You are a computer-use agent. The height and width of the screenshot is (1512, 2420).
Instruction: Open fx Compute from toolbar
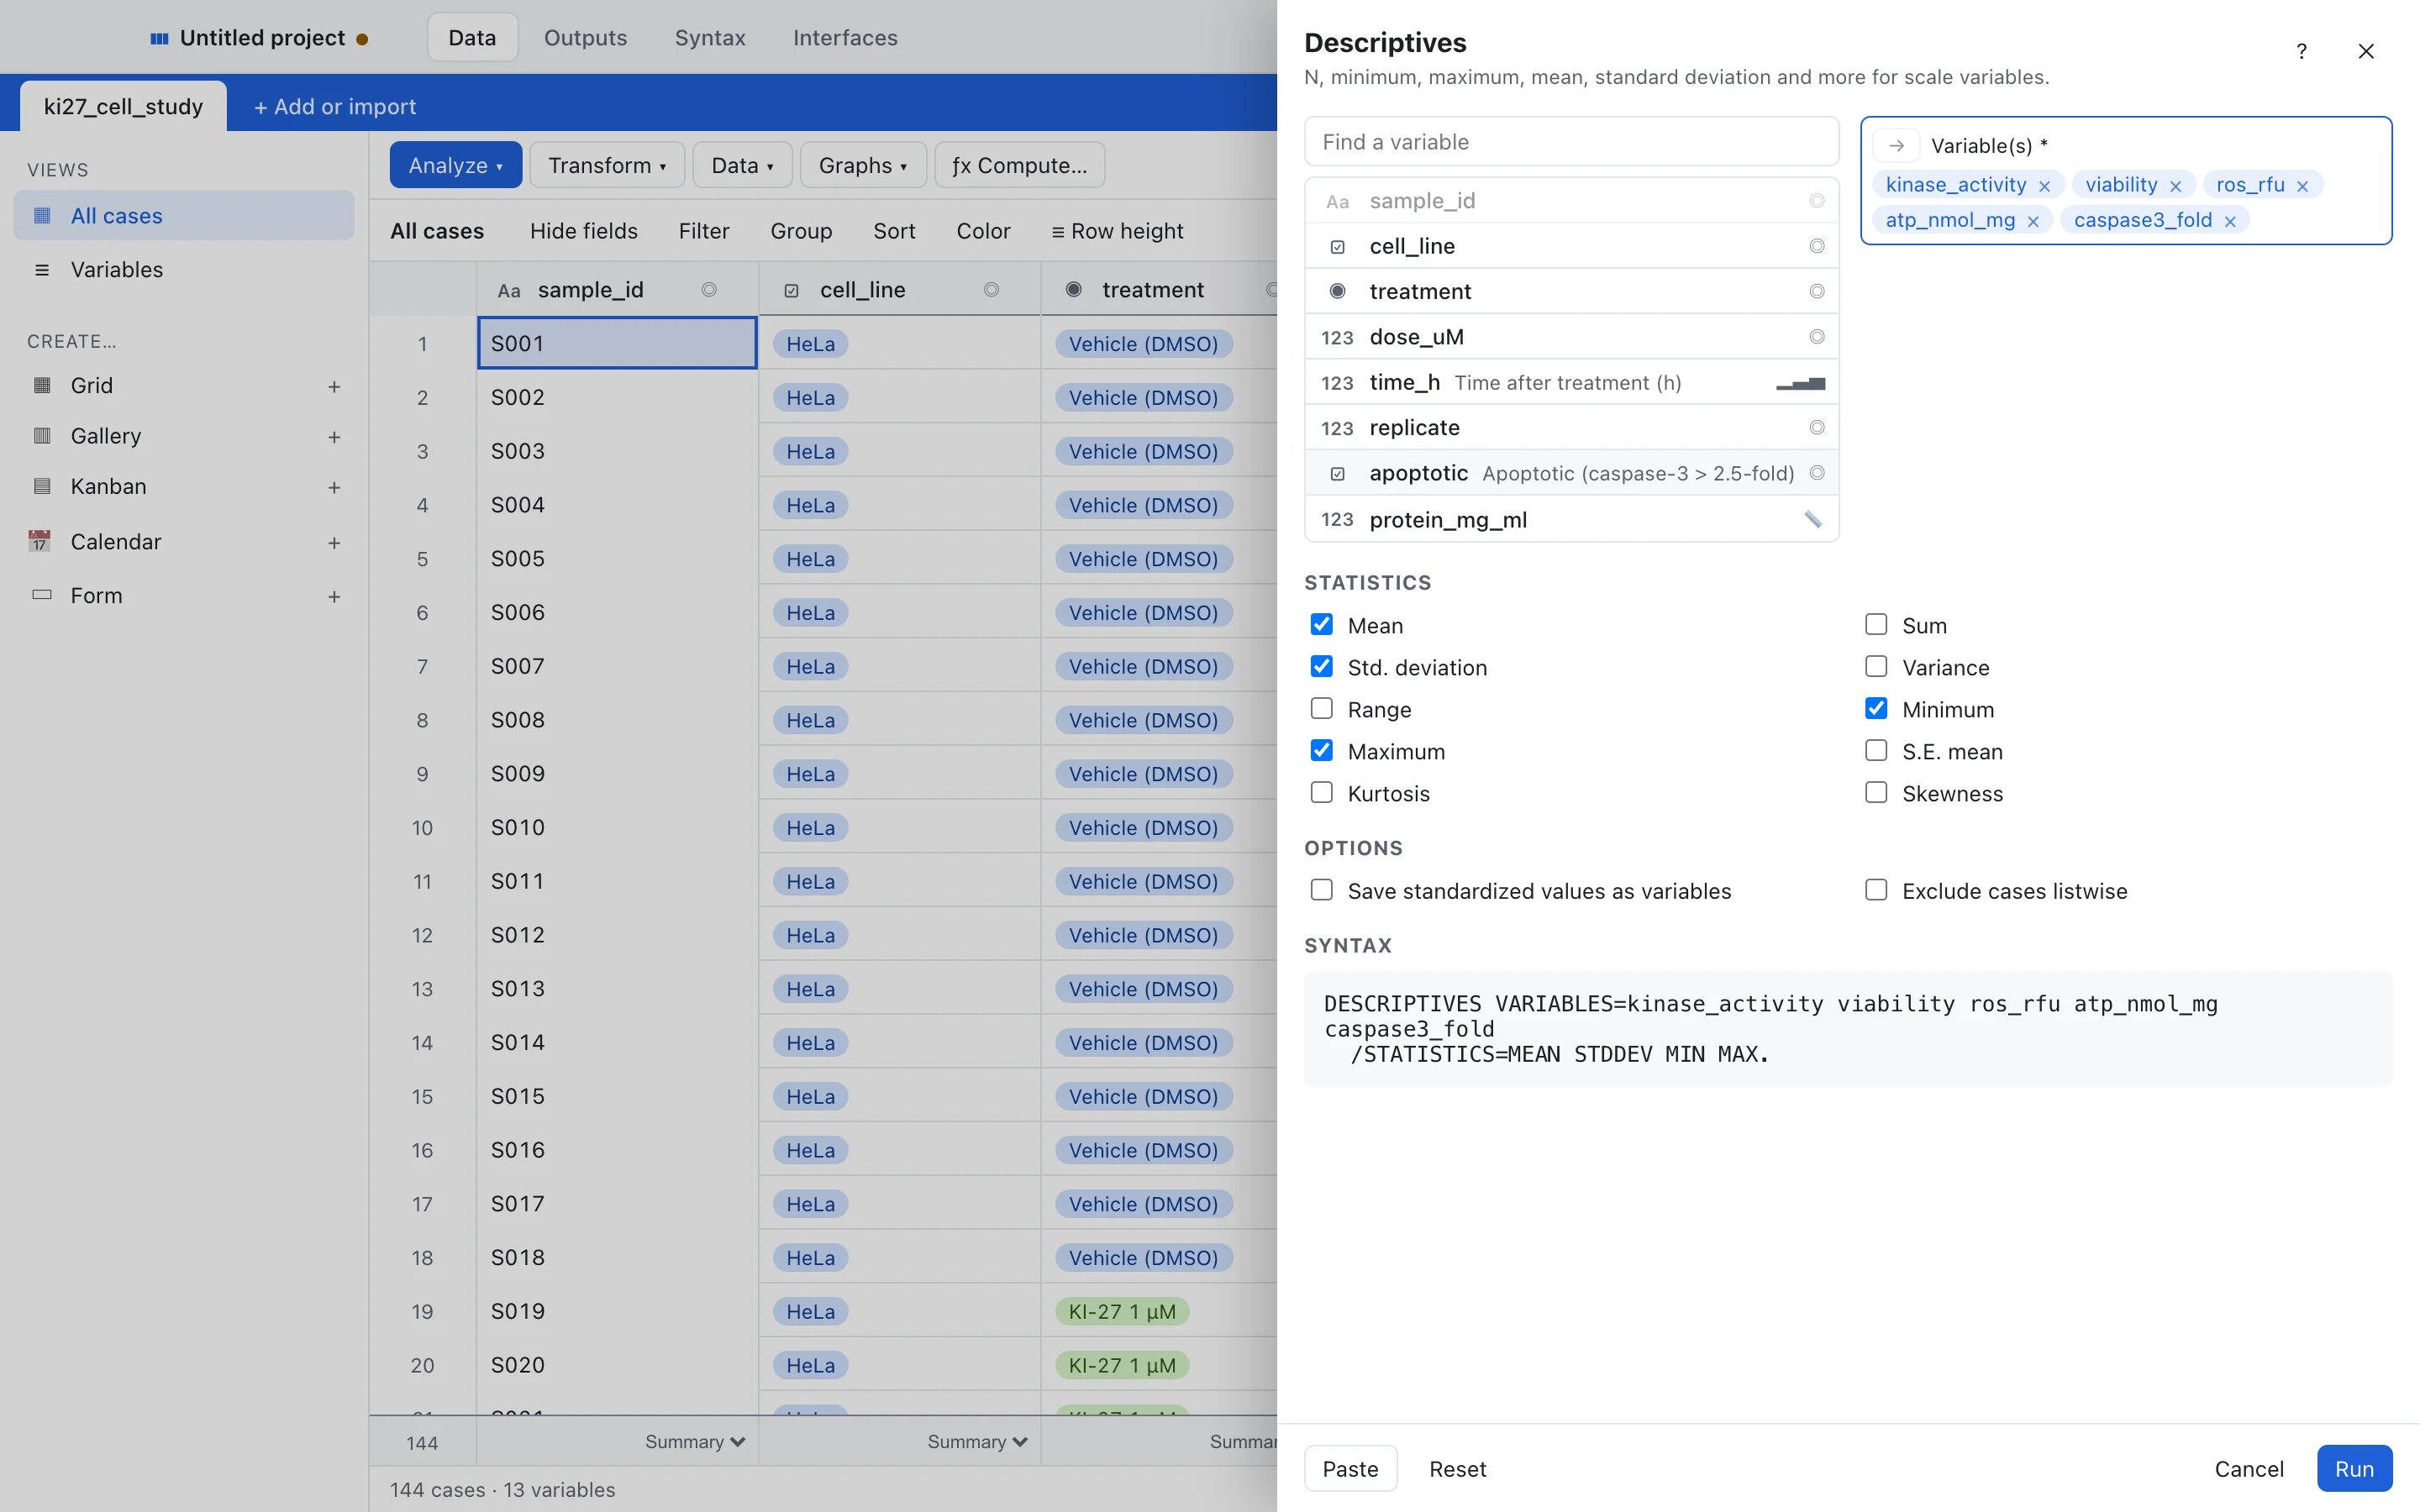point(1019,165)
